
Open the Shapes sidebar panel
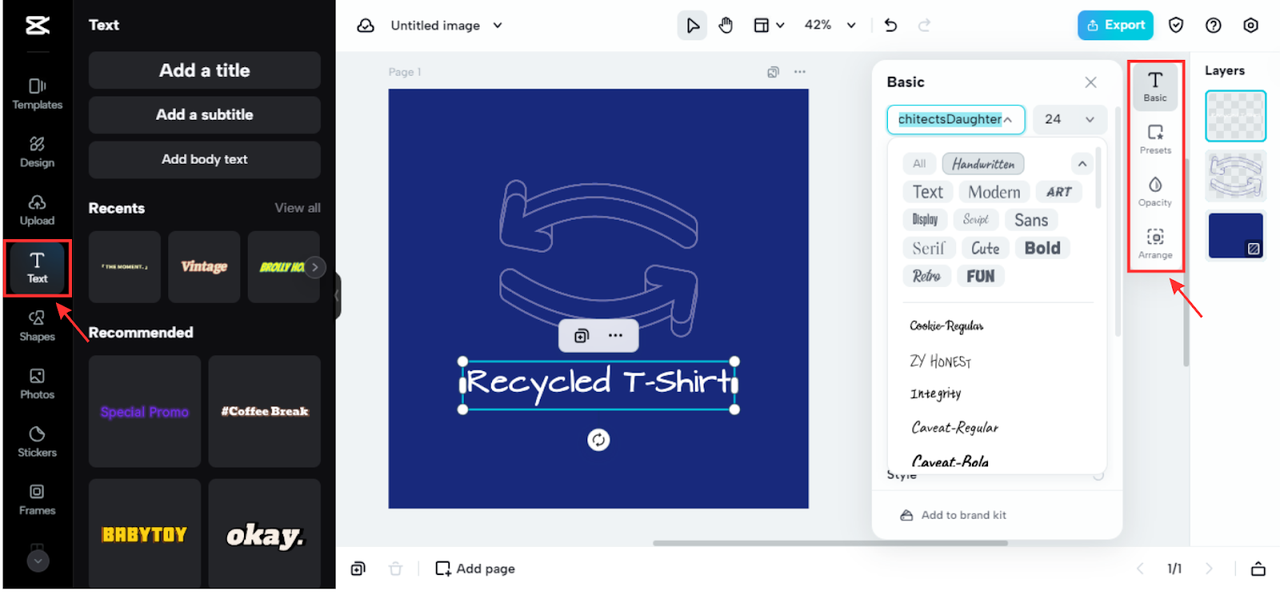pos(37,326)
